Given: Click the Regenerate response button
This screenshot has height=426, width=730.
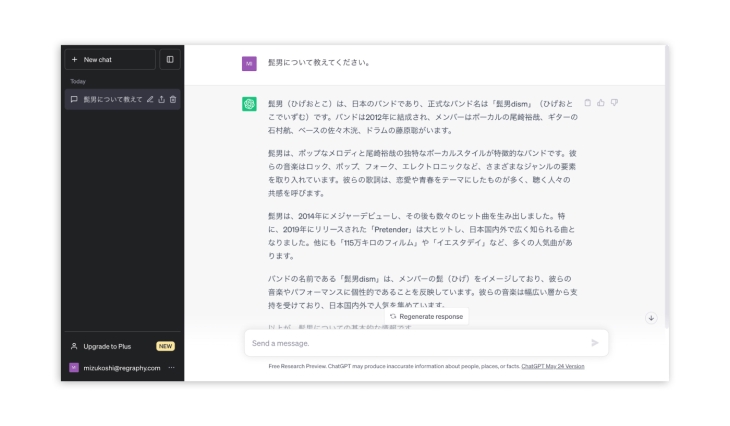Looking at the screenshot, I should click(x=426, y=316).
